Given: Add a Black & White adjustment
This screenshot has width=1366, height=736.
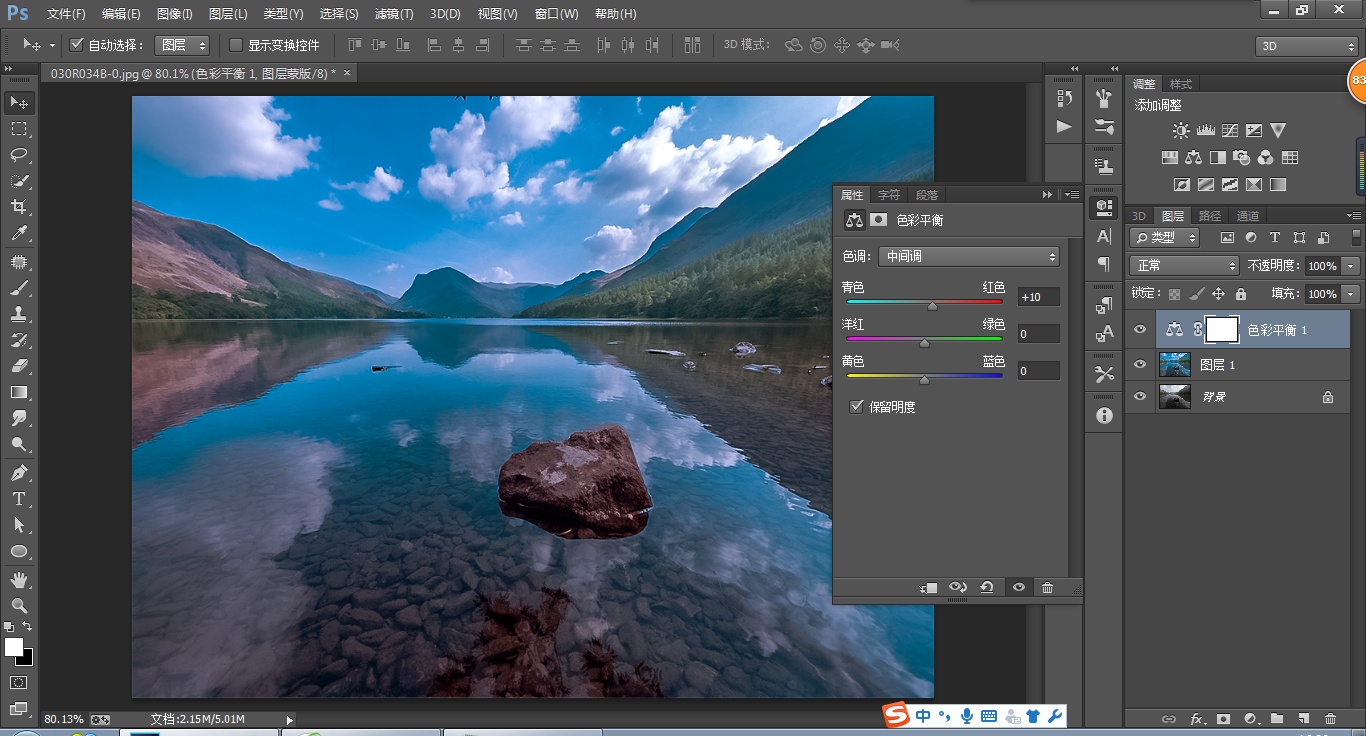Looking at the screenshot, I should 1217,158.
